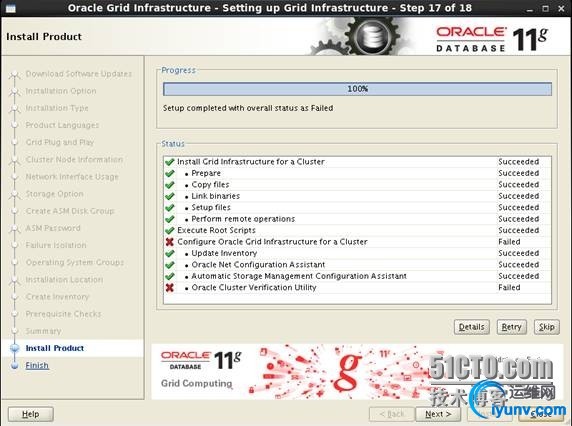Image resolution: width=572 pixels, height=426 pixels.
Task: Click the Install Product step bullet icon
Action: pos(15,348)
